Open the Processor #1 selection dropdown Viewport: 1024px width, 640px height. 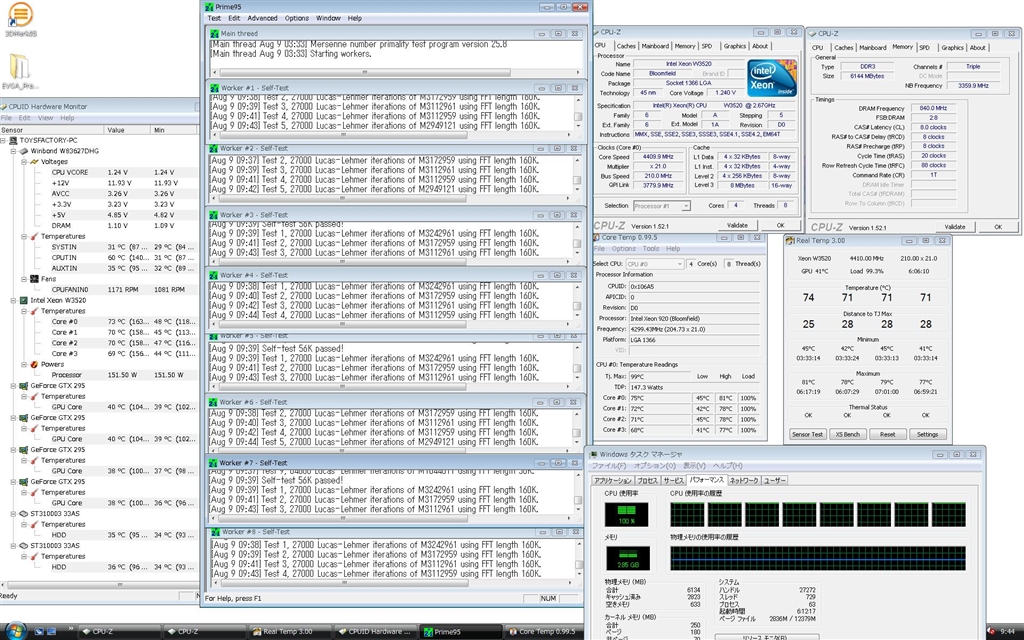pyautogui.click(x=661, y=206)
